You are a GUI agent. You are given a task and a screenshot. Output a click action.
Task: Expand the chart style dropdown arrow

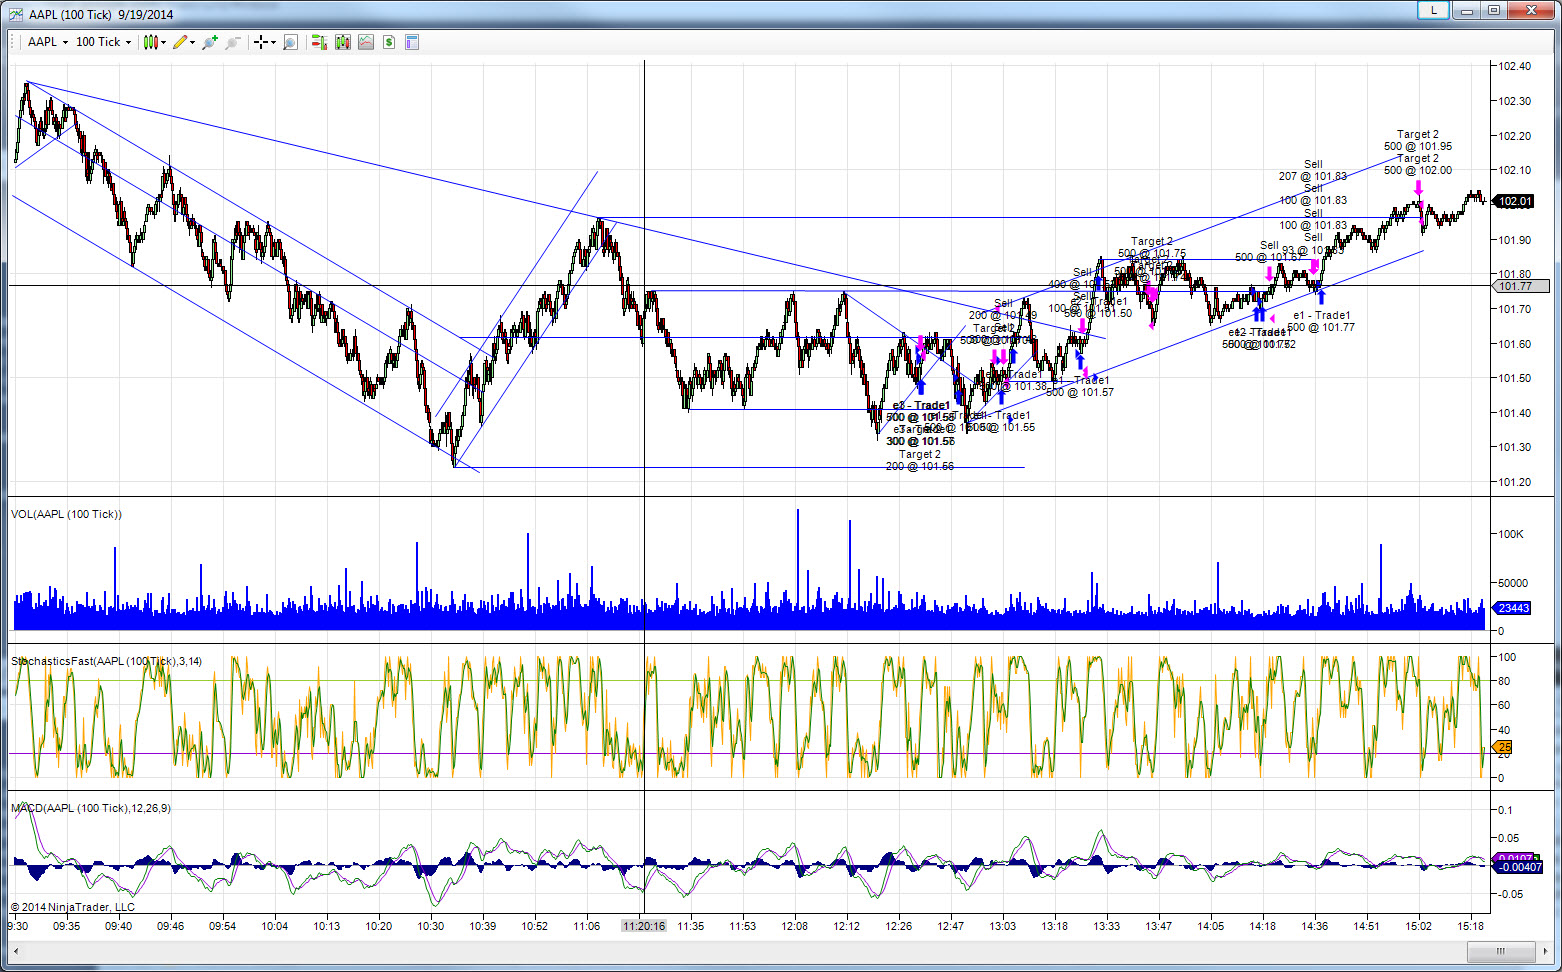[x=163, y=42]
